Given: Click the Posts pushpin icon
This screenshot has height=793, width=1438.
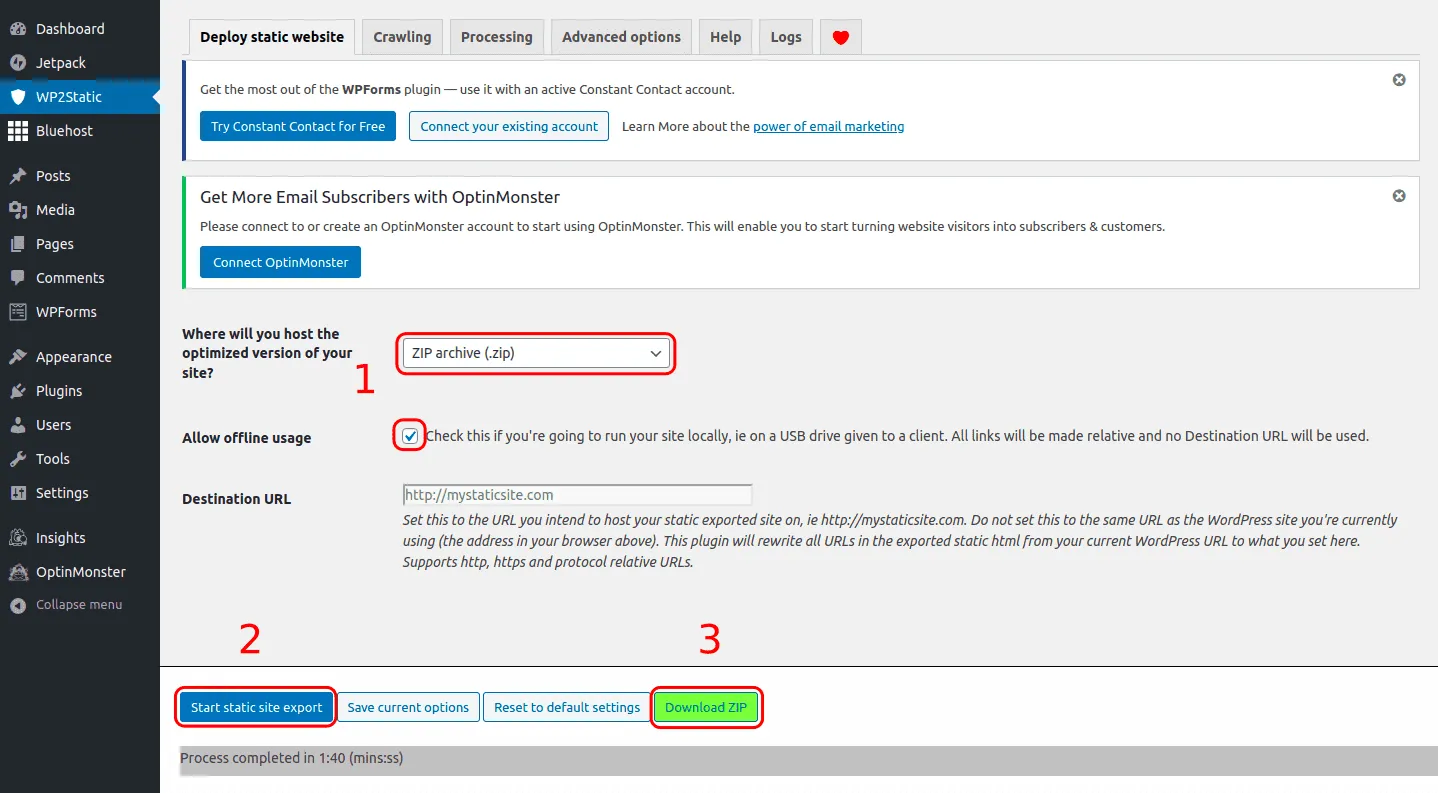Looking at the screenshot, I should [x=18, y=176].
